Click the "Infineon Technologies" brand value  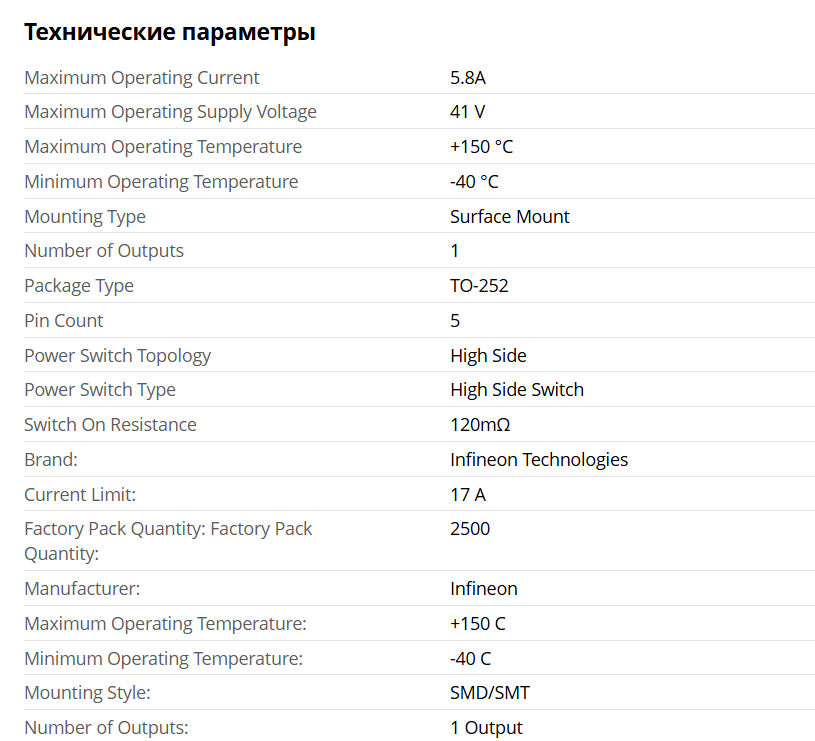click(x=539, y=460)
